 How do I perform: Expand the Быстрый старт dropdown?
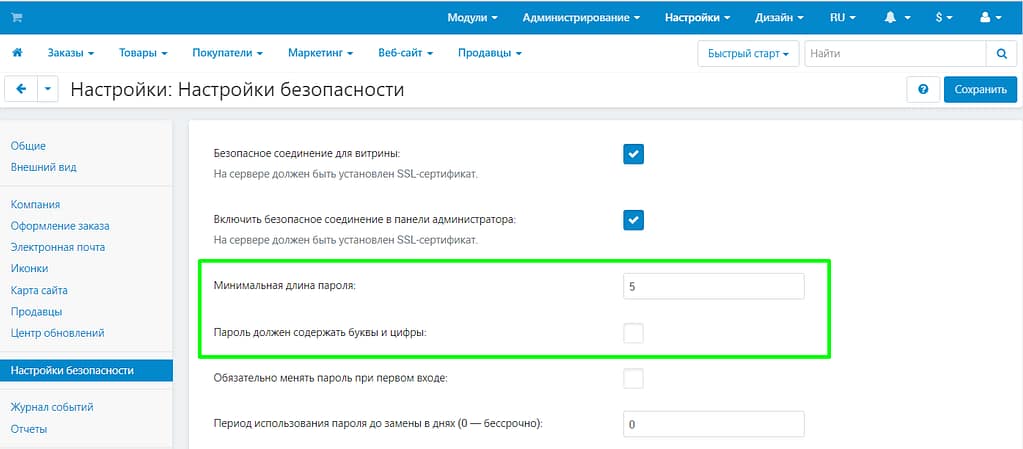click(x=747, y=53)
